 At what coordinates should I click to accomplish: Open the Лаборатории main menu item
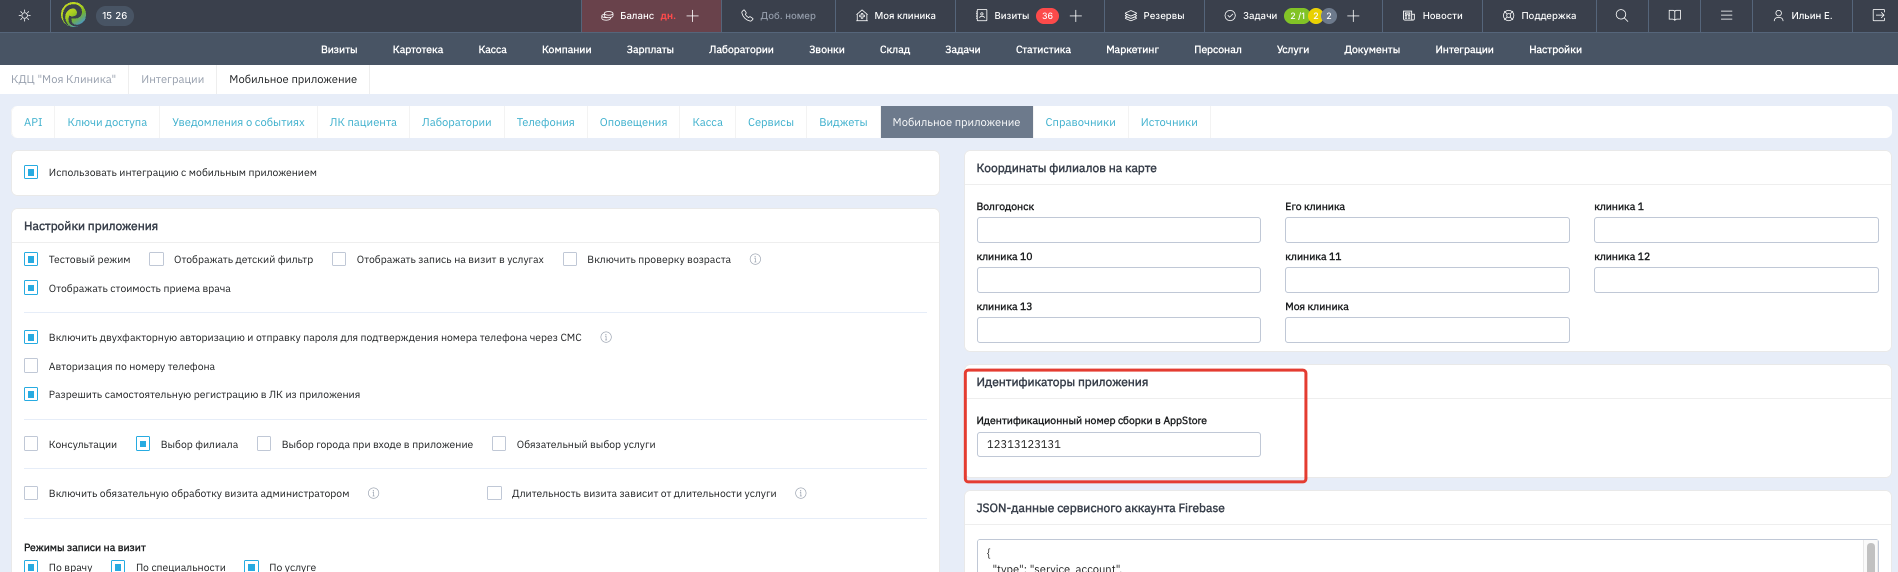741,49
